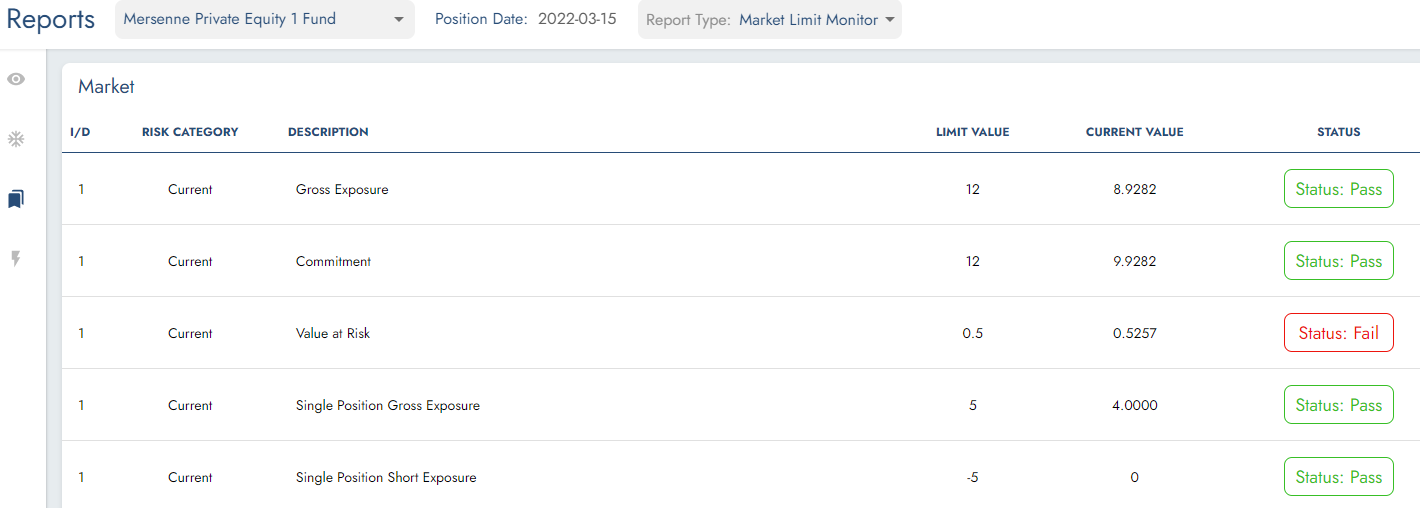This screenshot has height=508, width=1420.
Task: Click the Reports page title
Action: (51, 19)
